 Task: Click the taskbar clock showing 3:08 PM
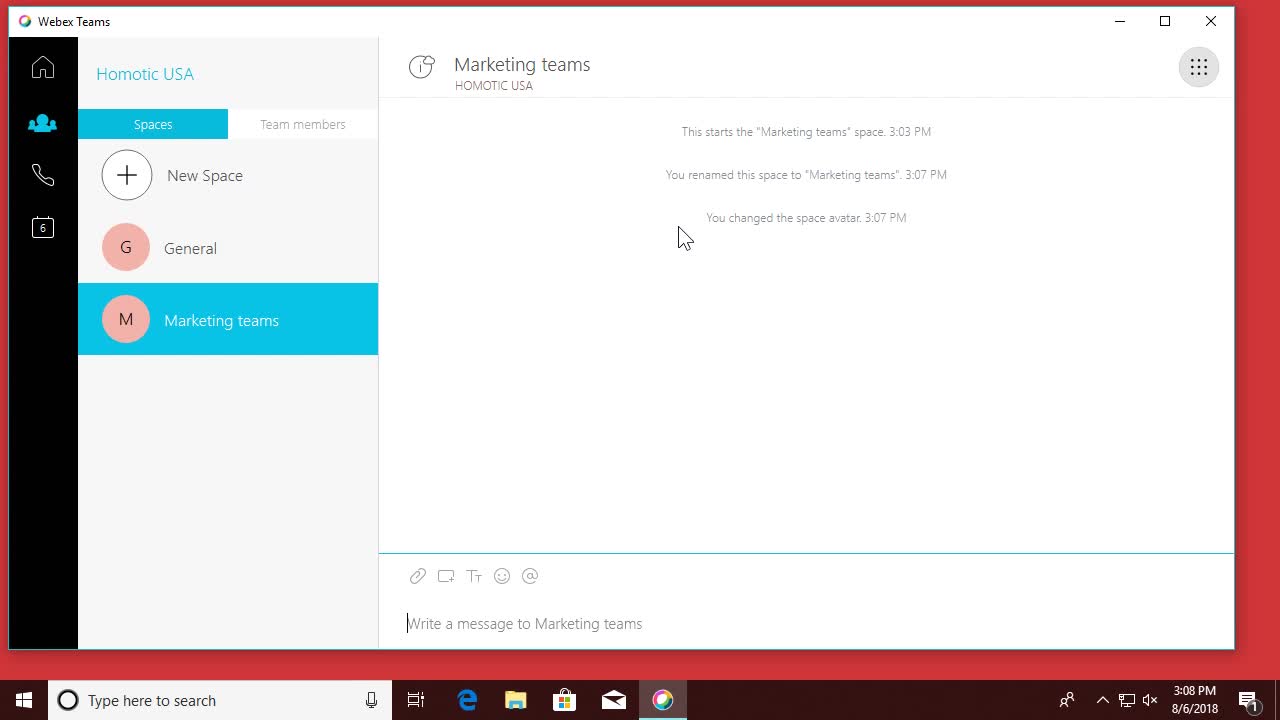(x=1195, y=700)
